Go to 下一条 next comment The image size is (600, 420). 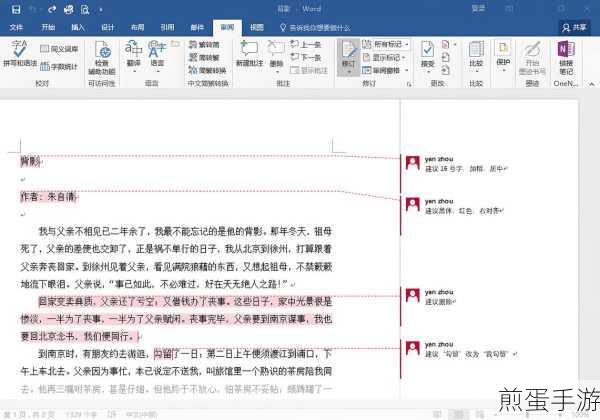click(305, 57)
